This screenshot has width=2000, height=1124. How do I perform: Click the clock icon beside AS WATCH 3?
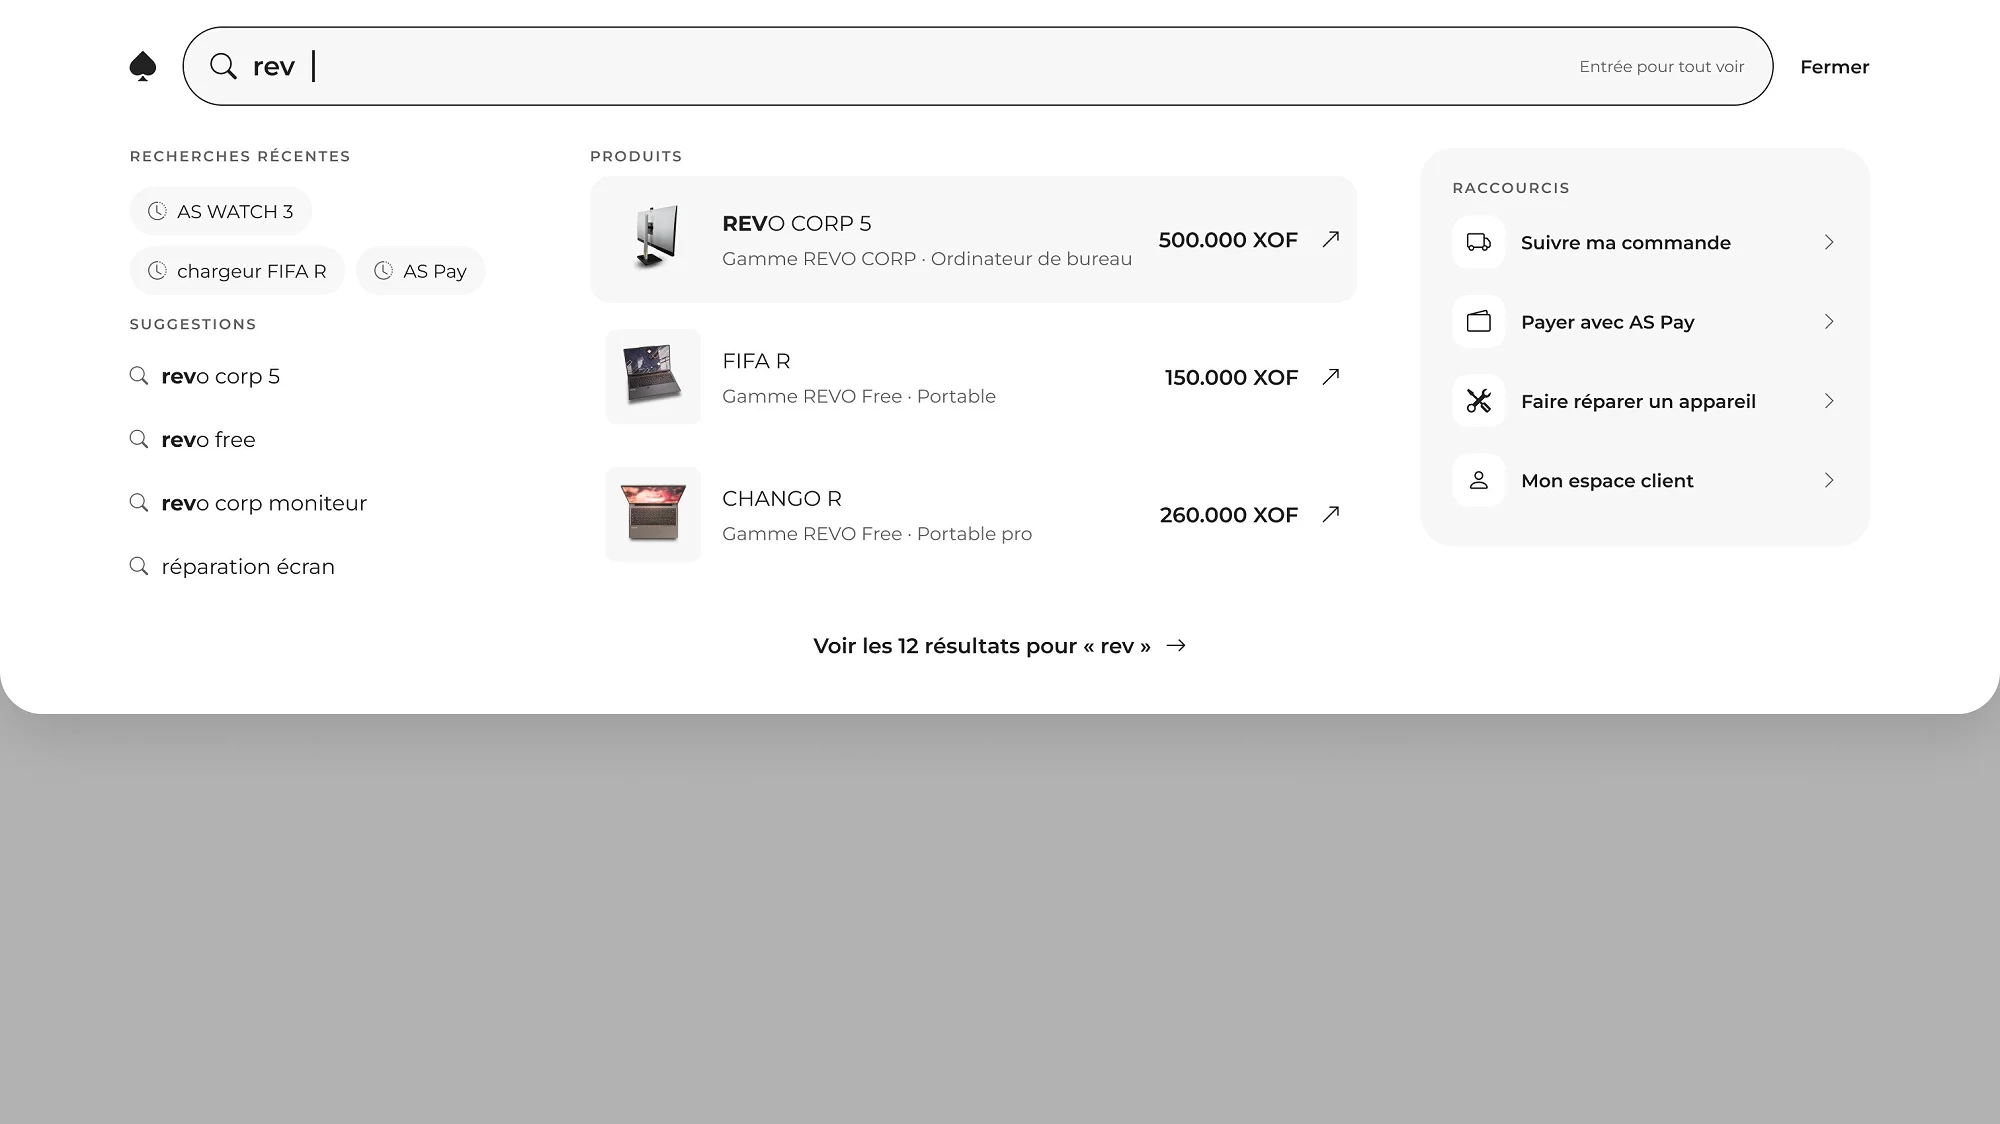click(157, 211)
